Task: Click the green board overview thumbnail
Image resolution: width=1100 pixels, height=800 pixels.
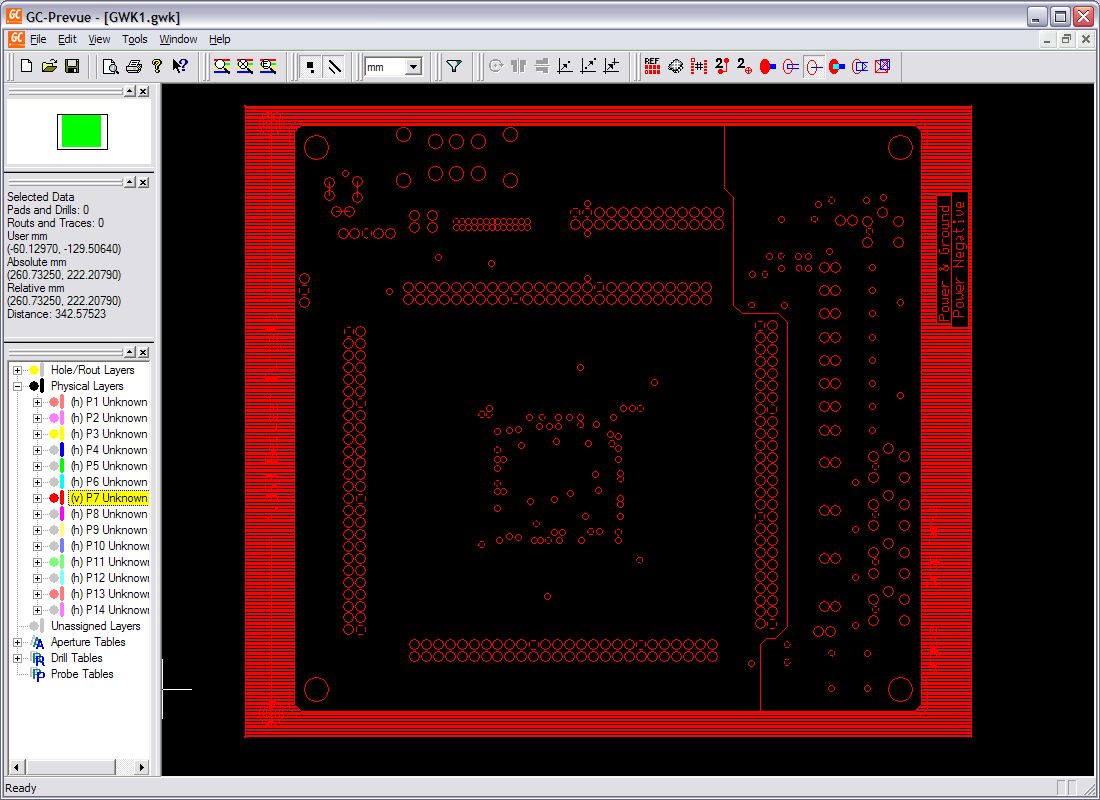Action: pos(81,131)
